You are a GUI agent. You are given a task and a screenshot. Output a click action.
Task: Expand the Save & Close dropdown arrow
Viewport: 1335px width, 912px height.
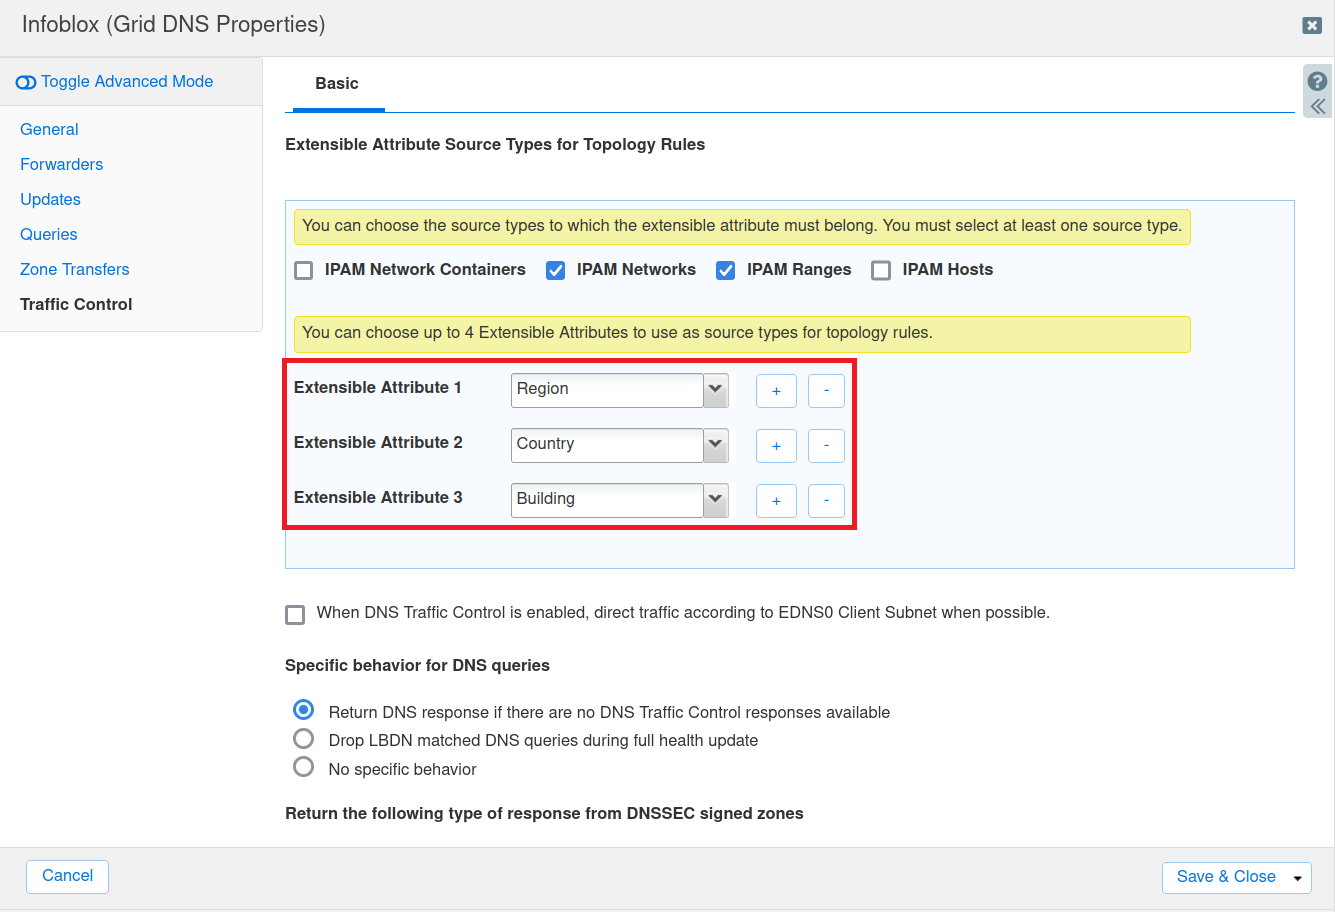point(1297,878)
